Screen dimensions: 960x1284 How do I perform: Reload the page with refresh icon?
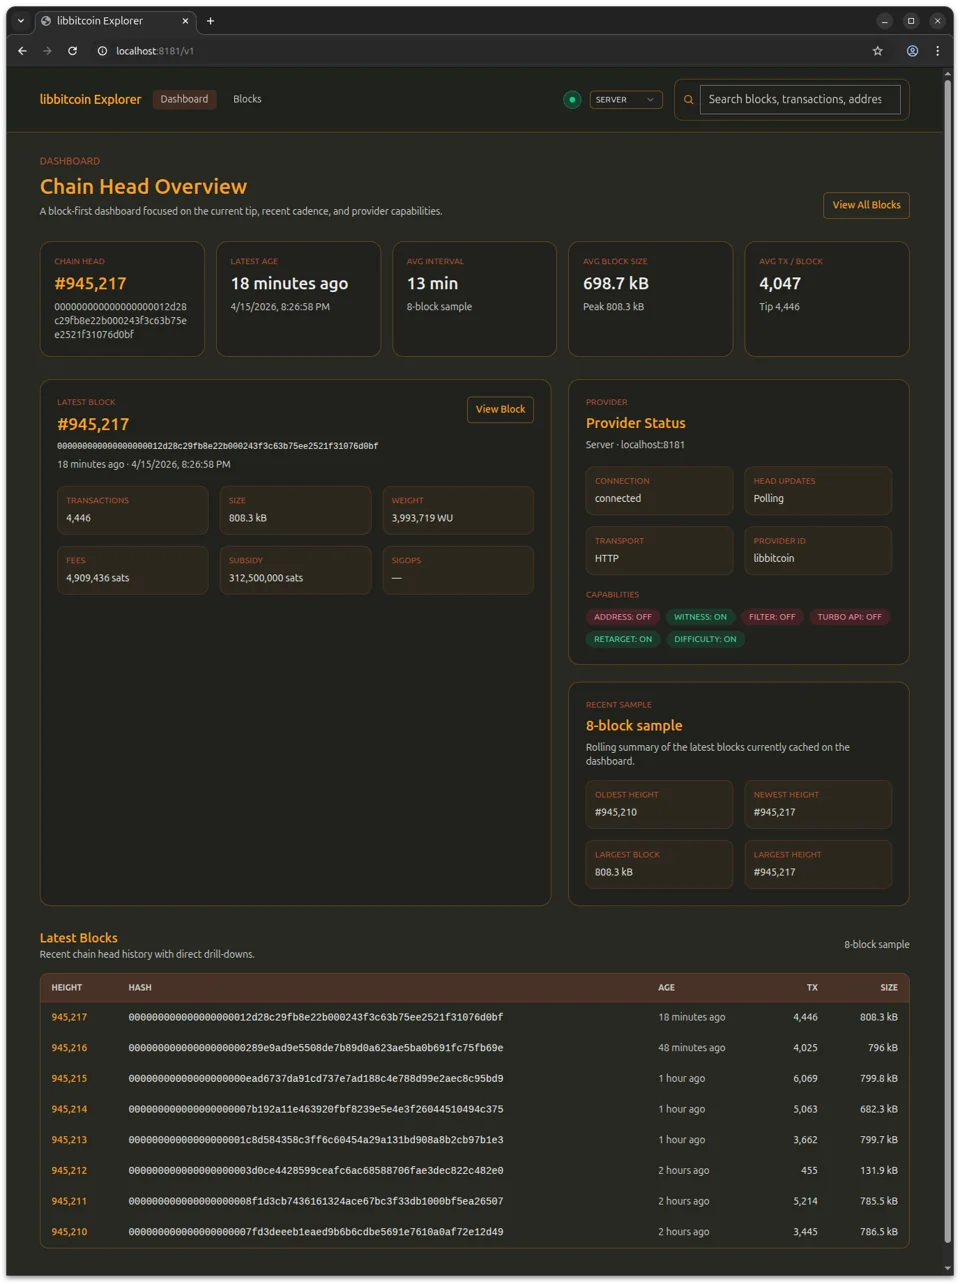click(x=72, y=51)
